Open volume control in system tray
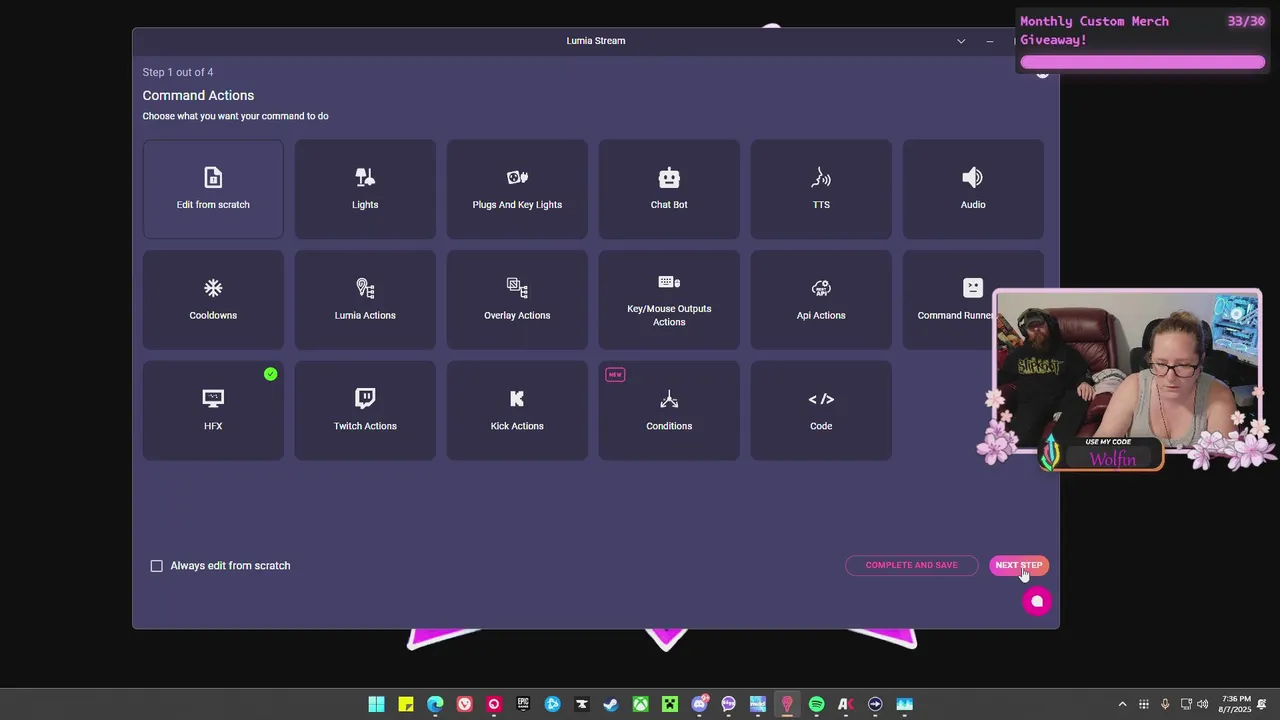This screenshot has width=1280, height=720. point(1202,704)
